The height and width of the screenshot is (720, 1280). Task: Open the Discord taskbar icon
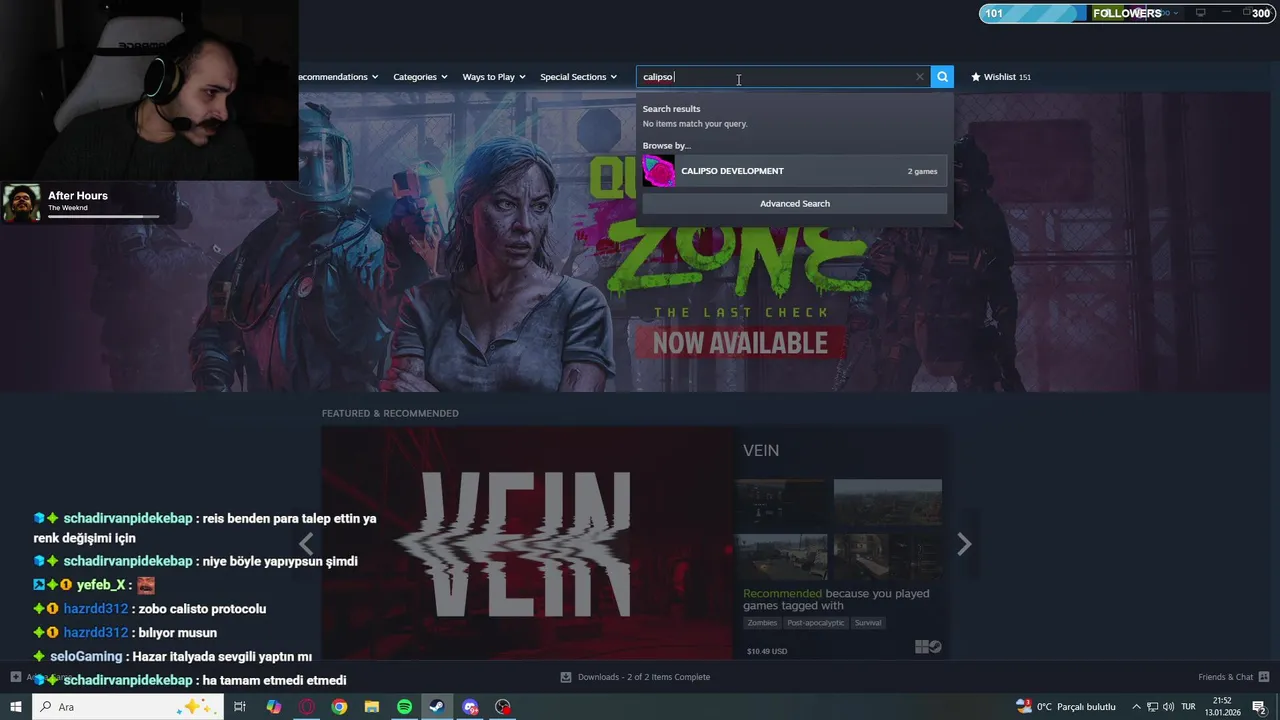pos(470,707)
